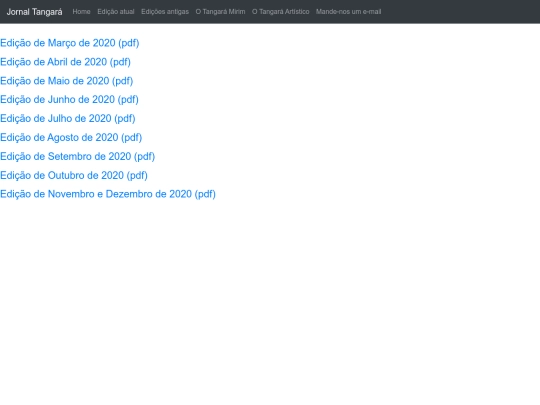The image size is (540, 405).
Task: Open Edição de Novembro e Dezembro 2020 pdf
Action: 108,194
